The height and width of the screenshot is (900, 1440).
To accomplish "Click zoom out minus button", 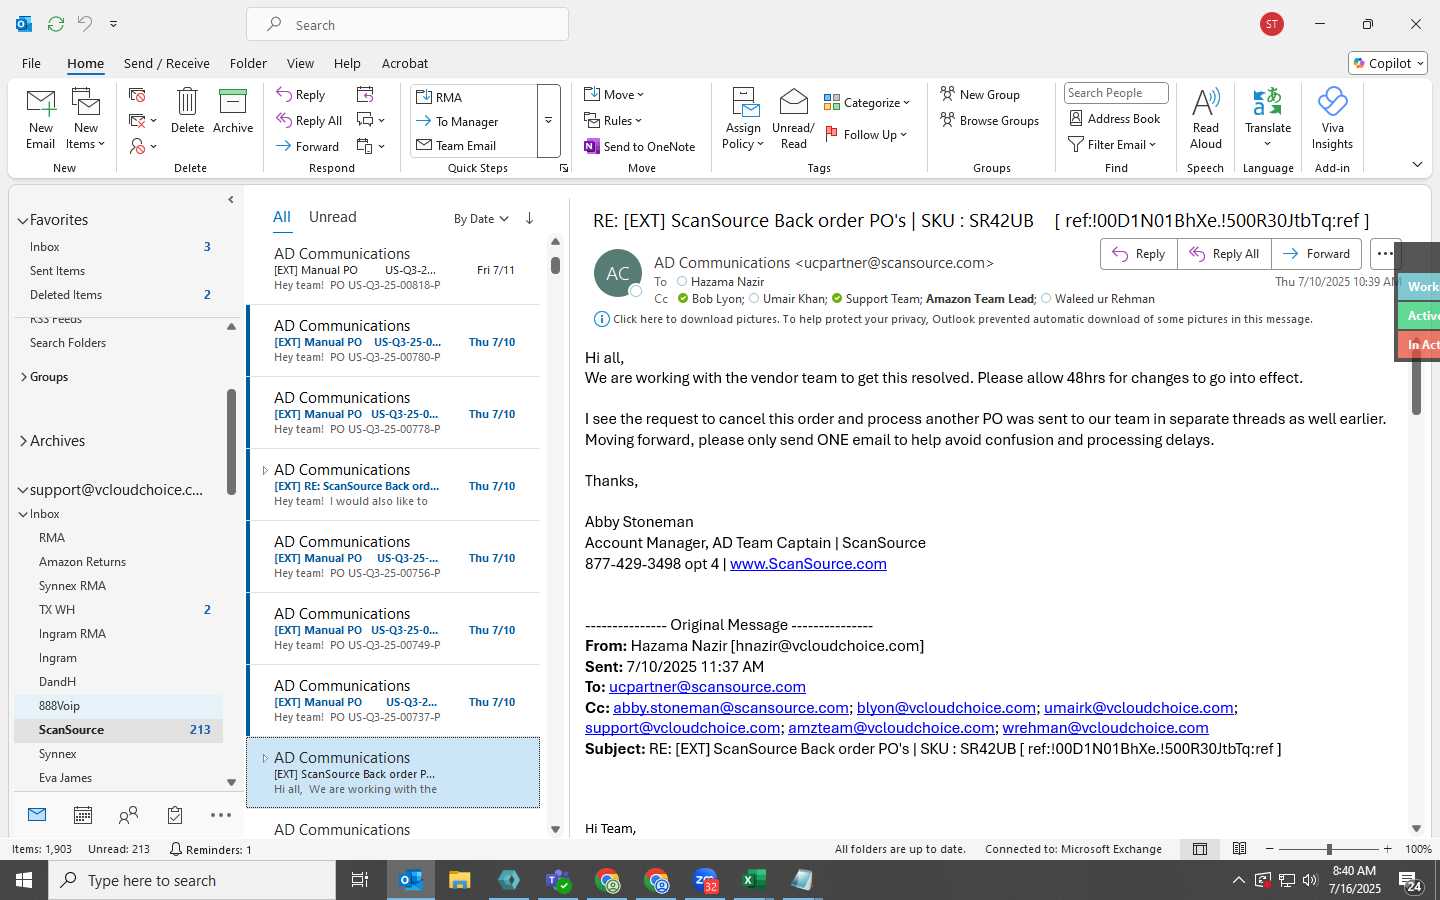I will pyautogui.click(x=1270, y=849).
